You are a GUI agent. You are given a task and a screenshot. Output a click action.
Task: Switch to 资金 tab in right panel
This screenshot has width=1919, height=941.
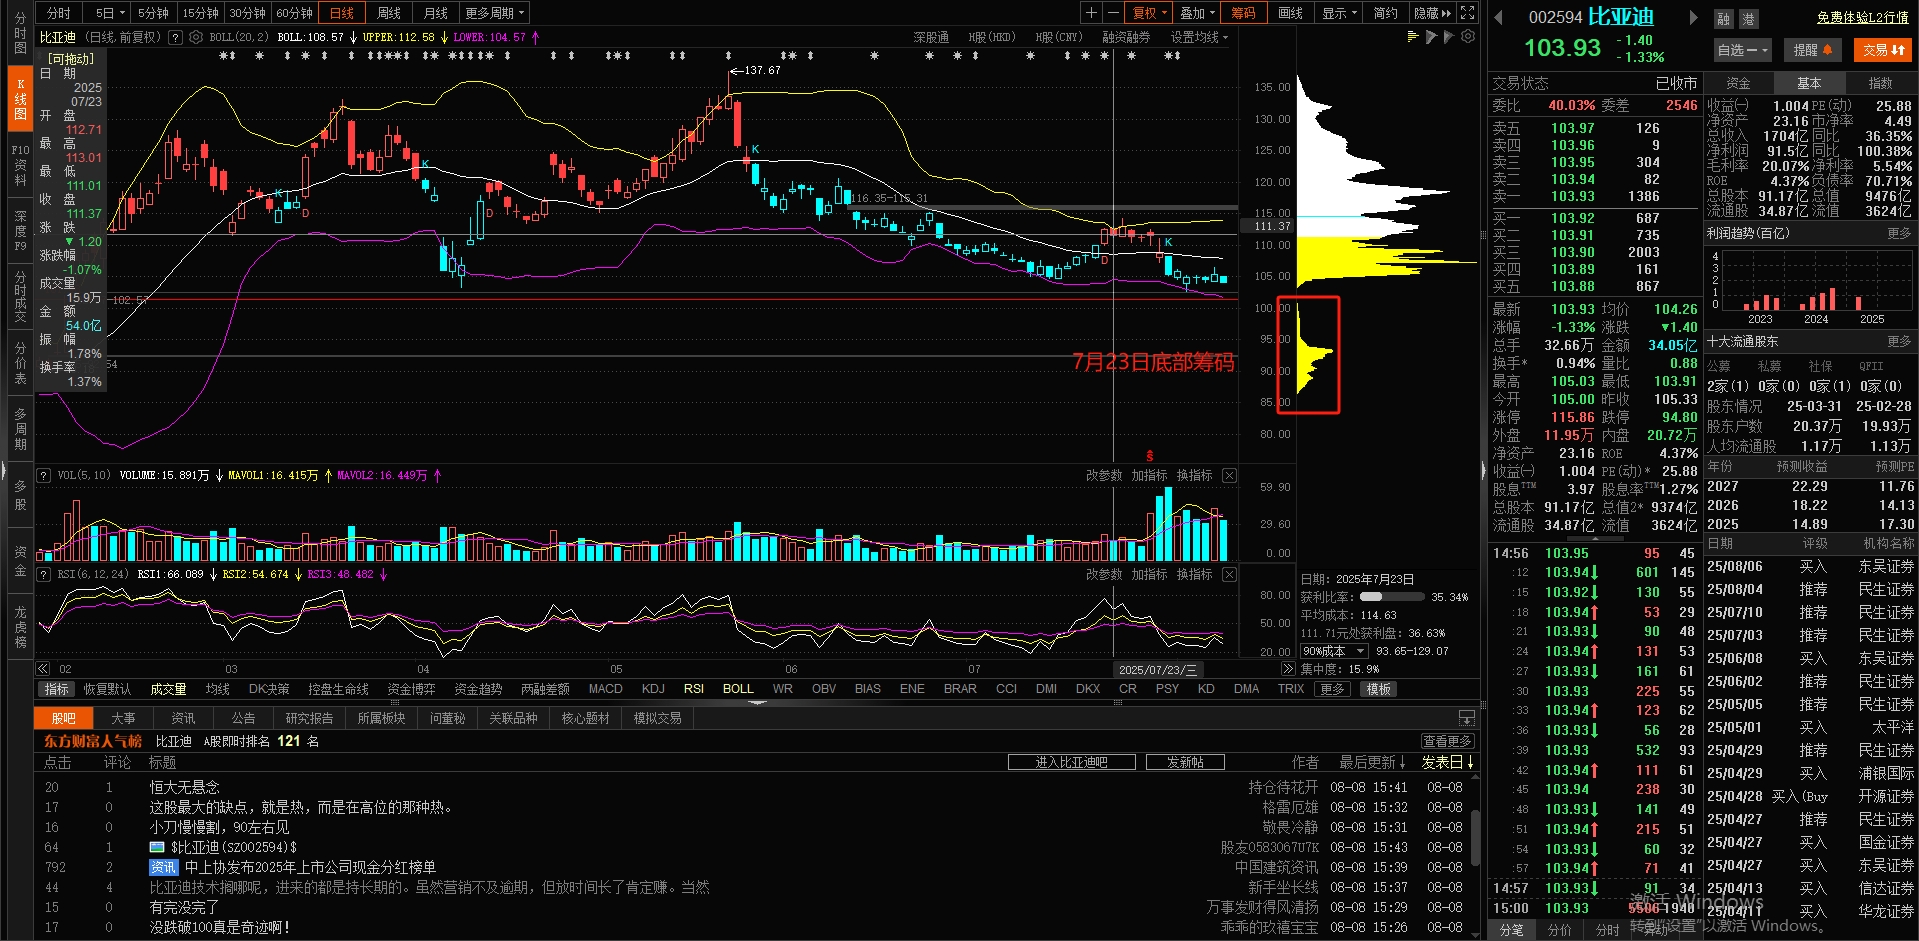click(1738, 83)
